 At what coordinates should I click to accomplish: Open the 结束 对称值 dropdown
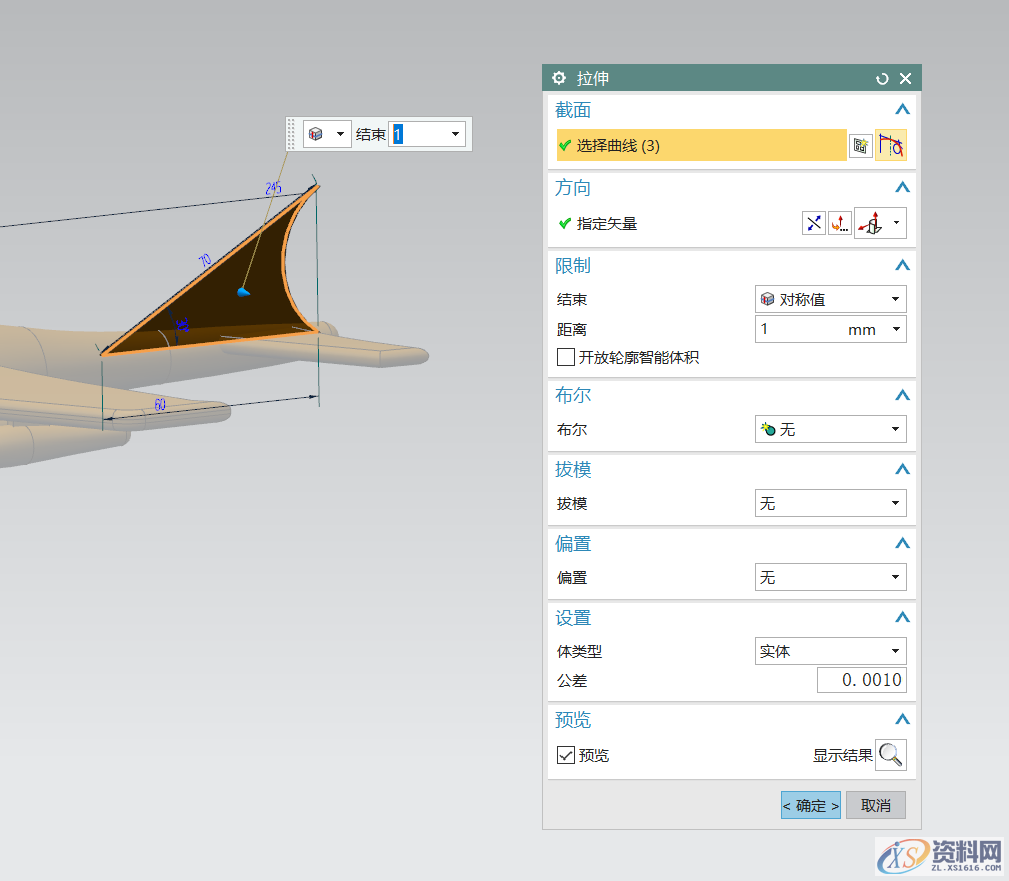click(830, 299)
